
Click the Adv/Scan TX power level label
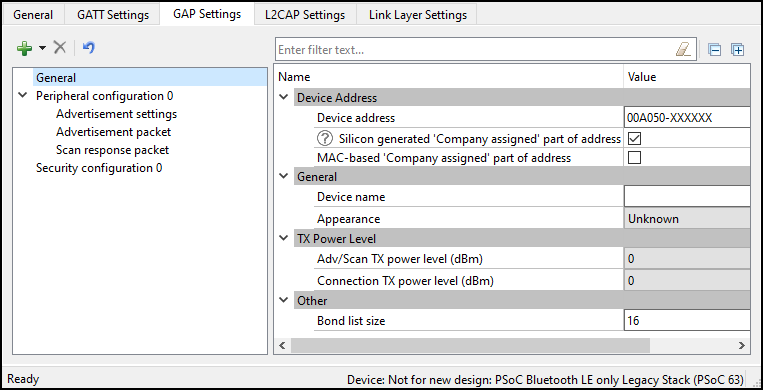400,259
